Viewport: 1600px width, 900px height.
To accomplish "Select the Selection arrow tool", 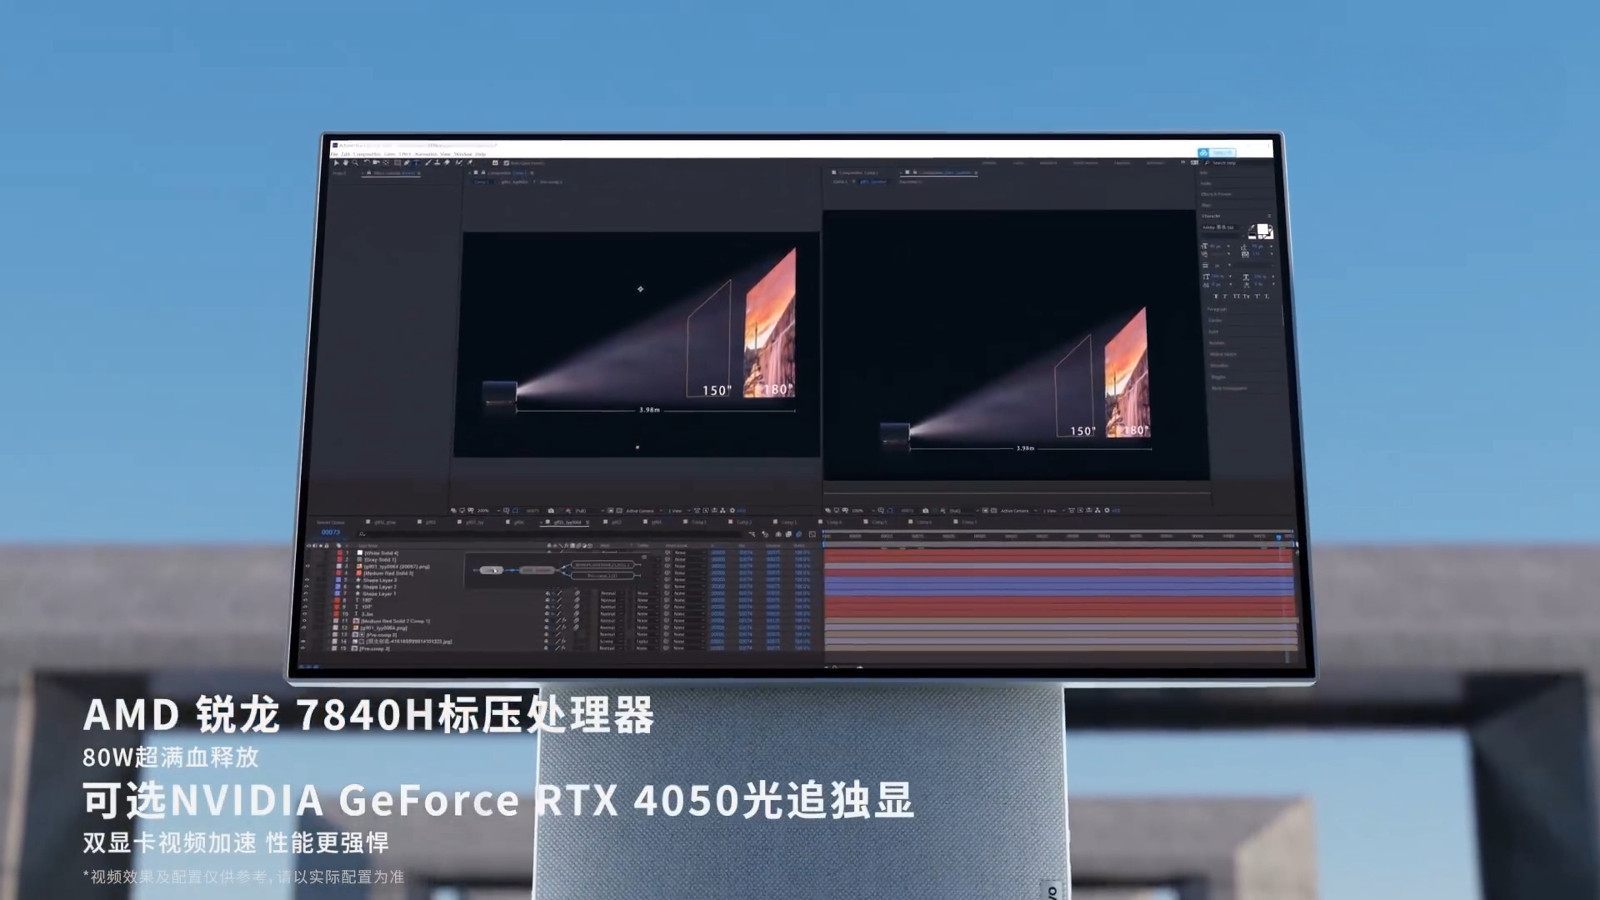I will (336, 163).
